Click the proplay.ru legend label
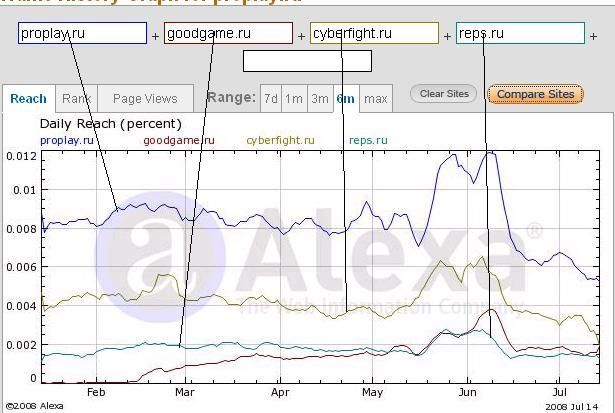The image size is (615, 413). pyautogui.click(x=67, y=140)
